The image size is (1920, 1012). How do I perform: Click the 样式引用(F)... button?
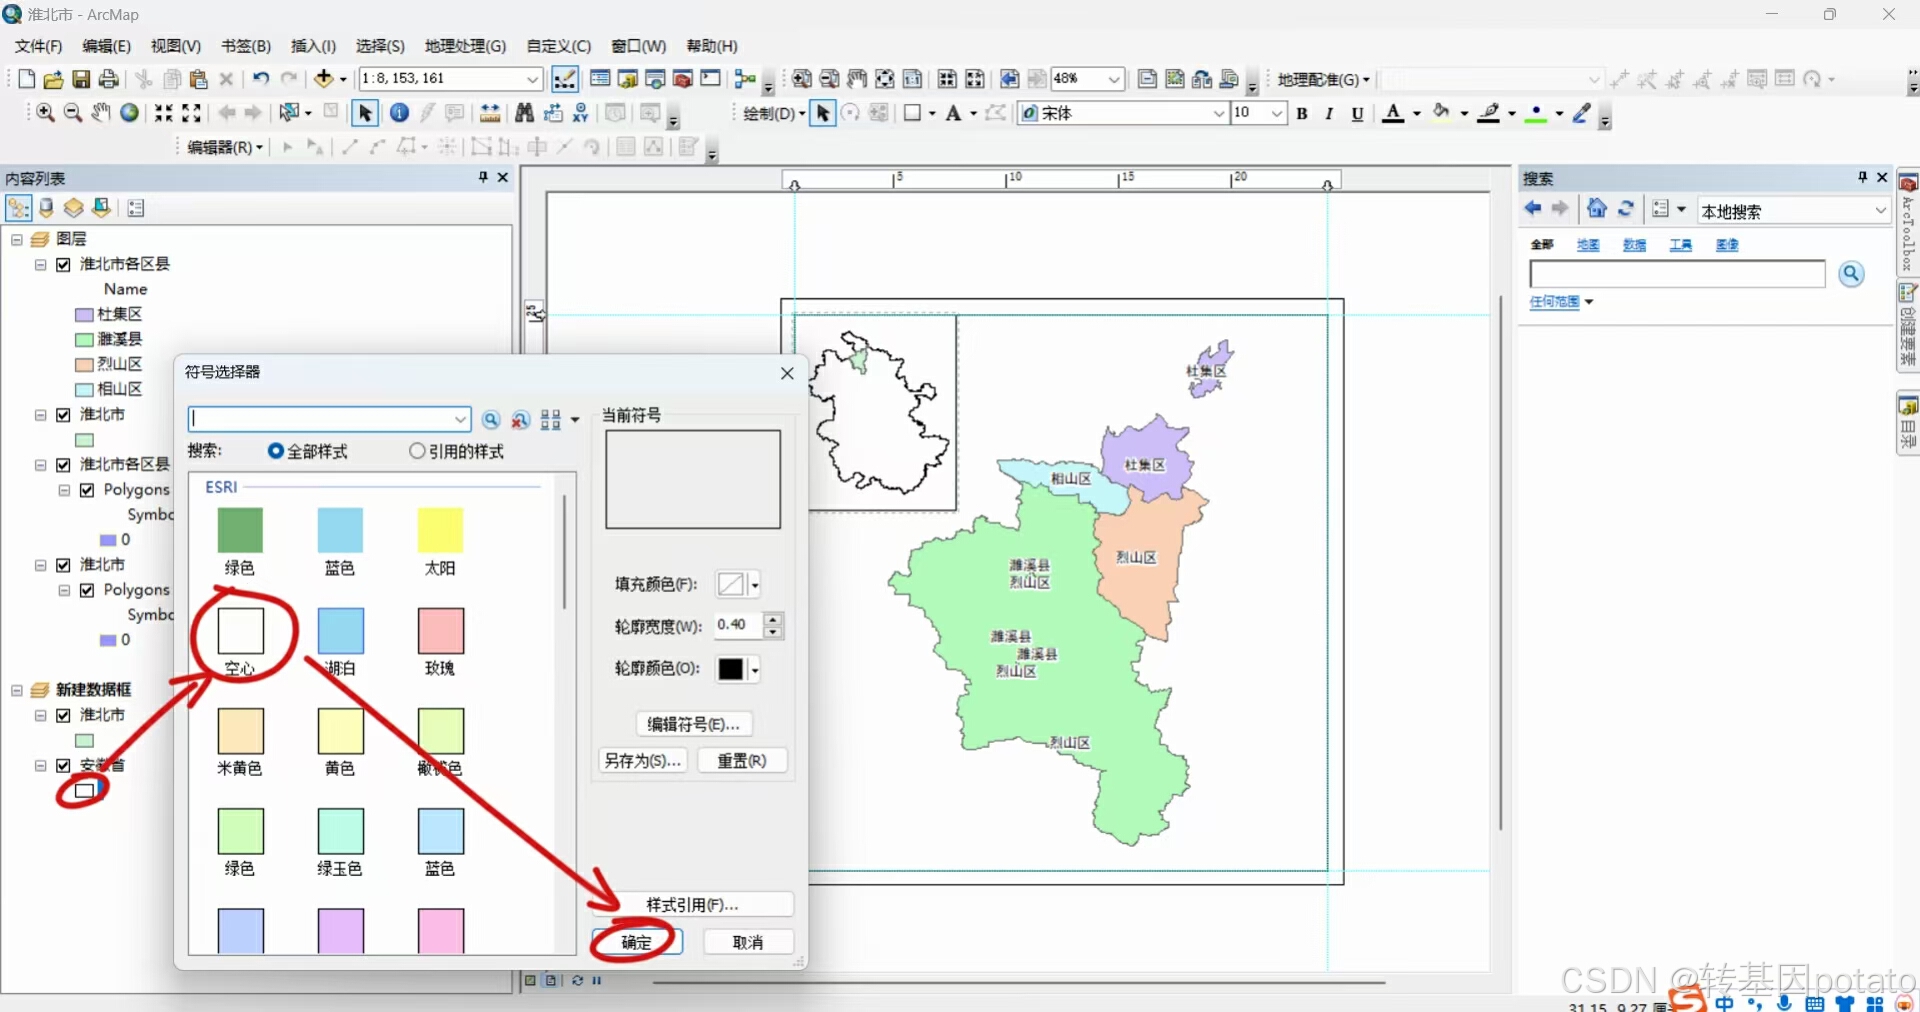[x=692, y=904]
